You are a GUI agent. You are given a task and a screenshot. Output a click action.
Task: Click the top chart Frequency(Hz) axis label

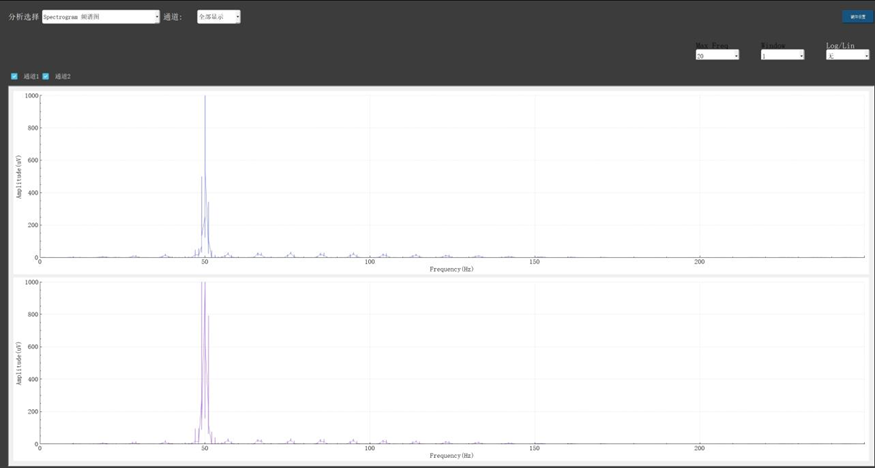pyautogui.click(x=452, y=269)
